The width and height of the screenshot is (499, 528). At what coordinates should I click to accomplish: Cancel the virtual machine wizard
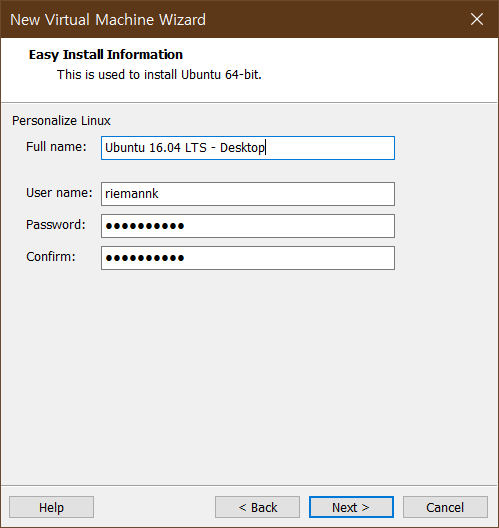445,507
